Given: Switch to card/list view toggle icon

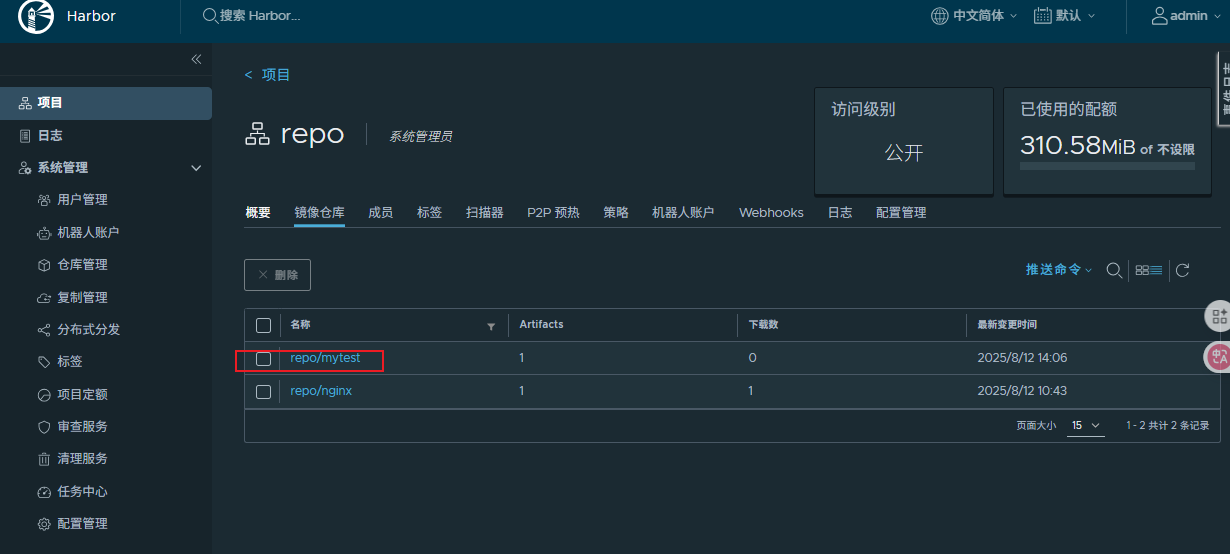Looking at the screenshot, I should (x=1149, y=270).
